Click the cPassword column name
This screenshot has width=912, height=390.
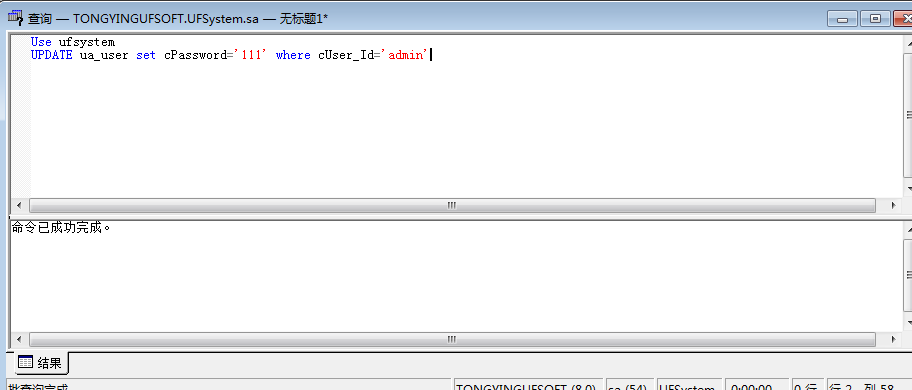[195, 55]
